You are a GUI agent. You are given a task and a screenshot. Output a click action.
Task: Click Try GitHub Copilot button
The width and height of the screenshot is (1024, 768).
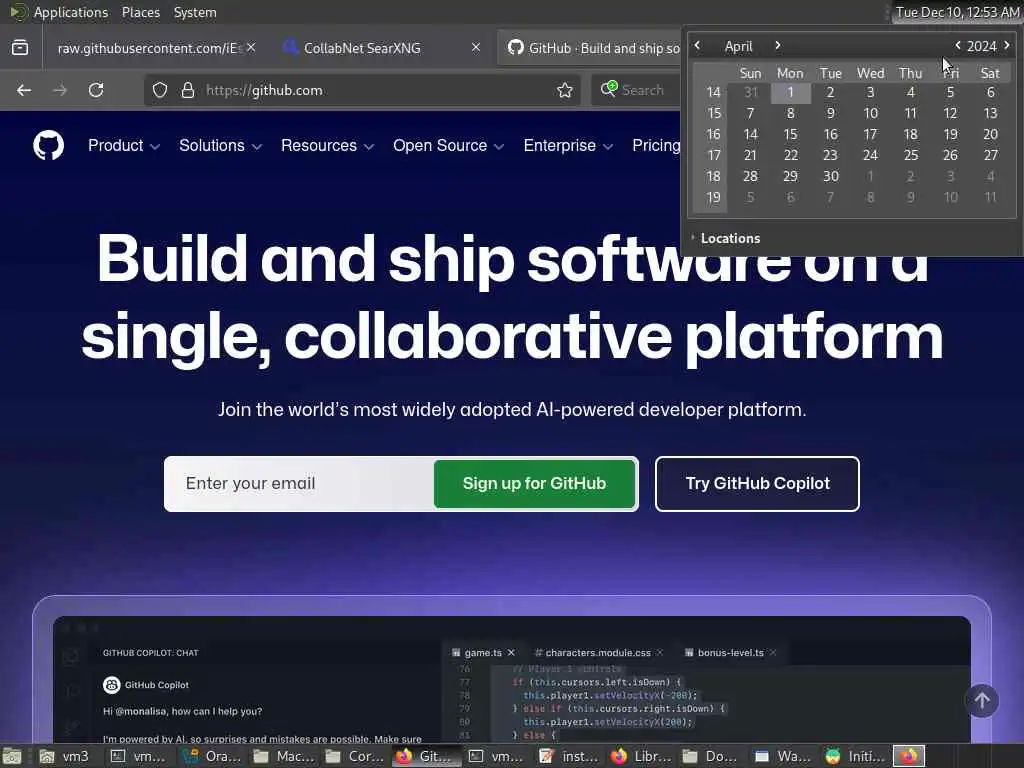[x=758, y=484]
